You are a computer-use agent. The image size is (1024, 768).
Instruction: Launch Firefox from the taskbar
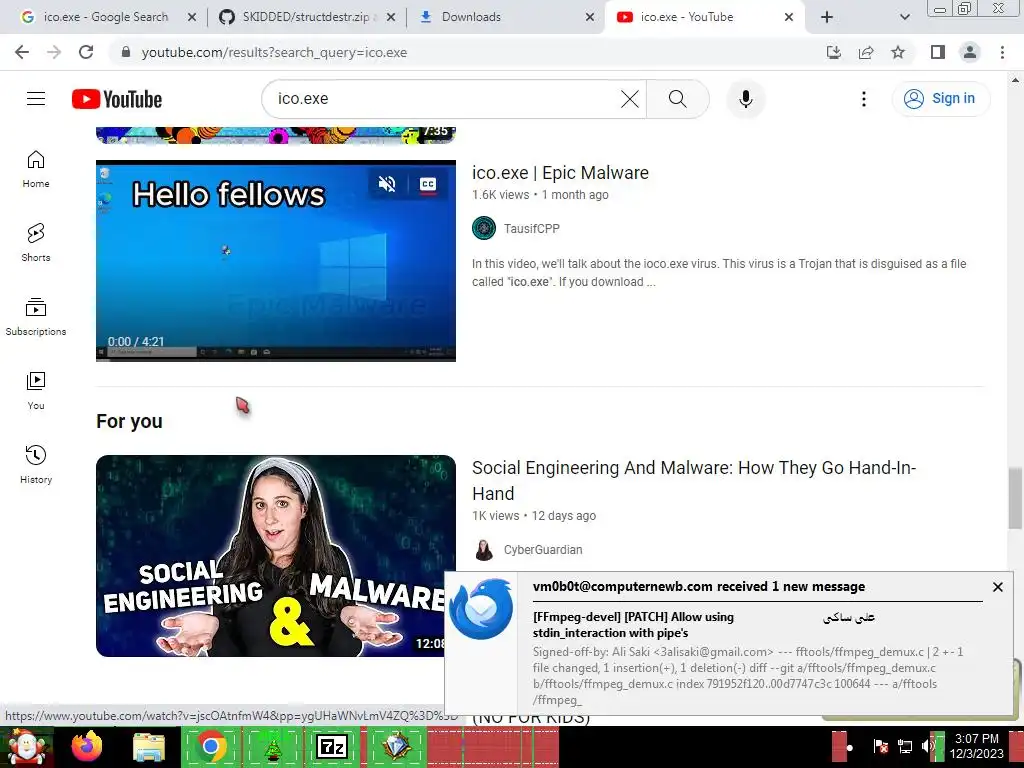[87, 747]
